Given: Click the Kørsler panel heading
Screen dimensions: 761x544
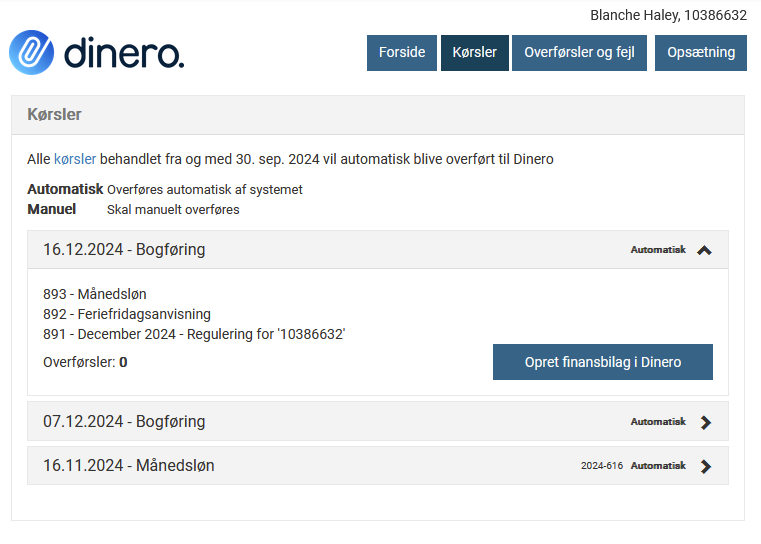Looking at the screenshot, I should coord(54,115).
